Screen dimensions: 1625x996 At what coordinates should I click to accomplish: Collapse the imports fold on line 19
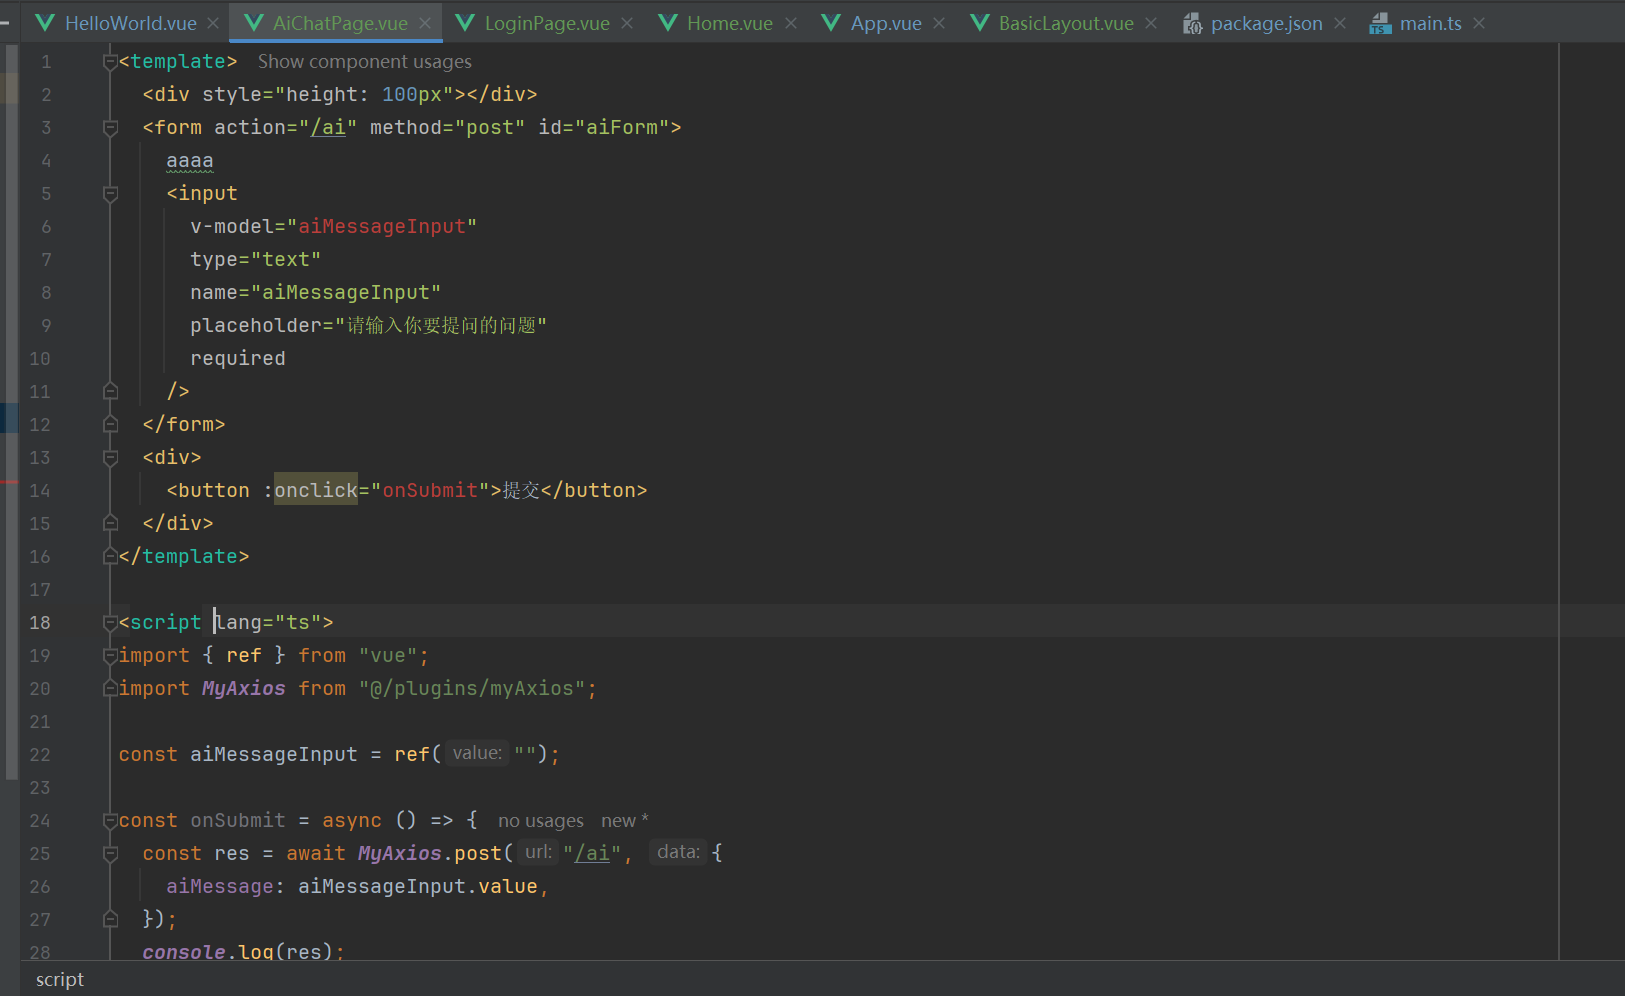(110, 656)
